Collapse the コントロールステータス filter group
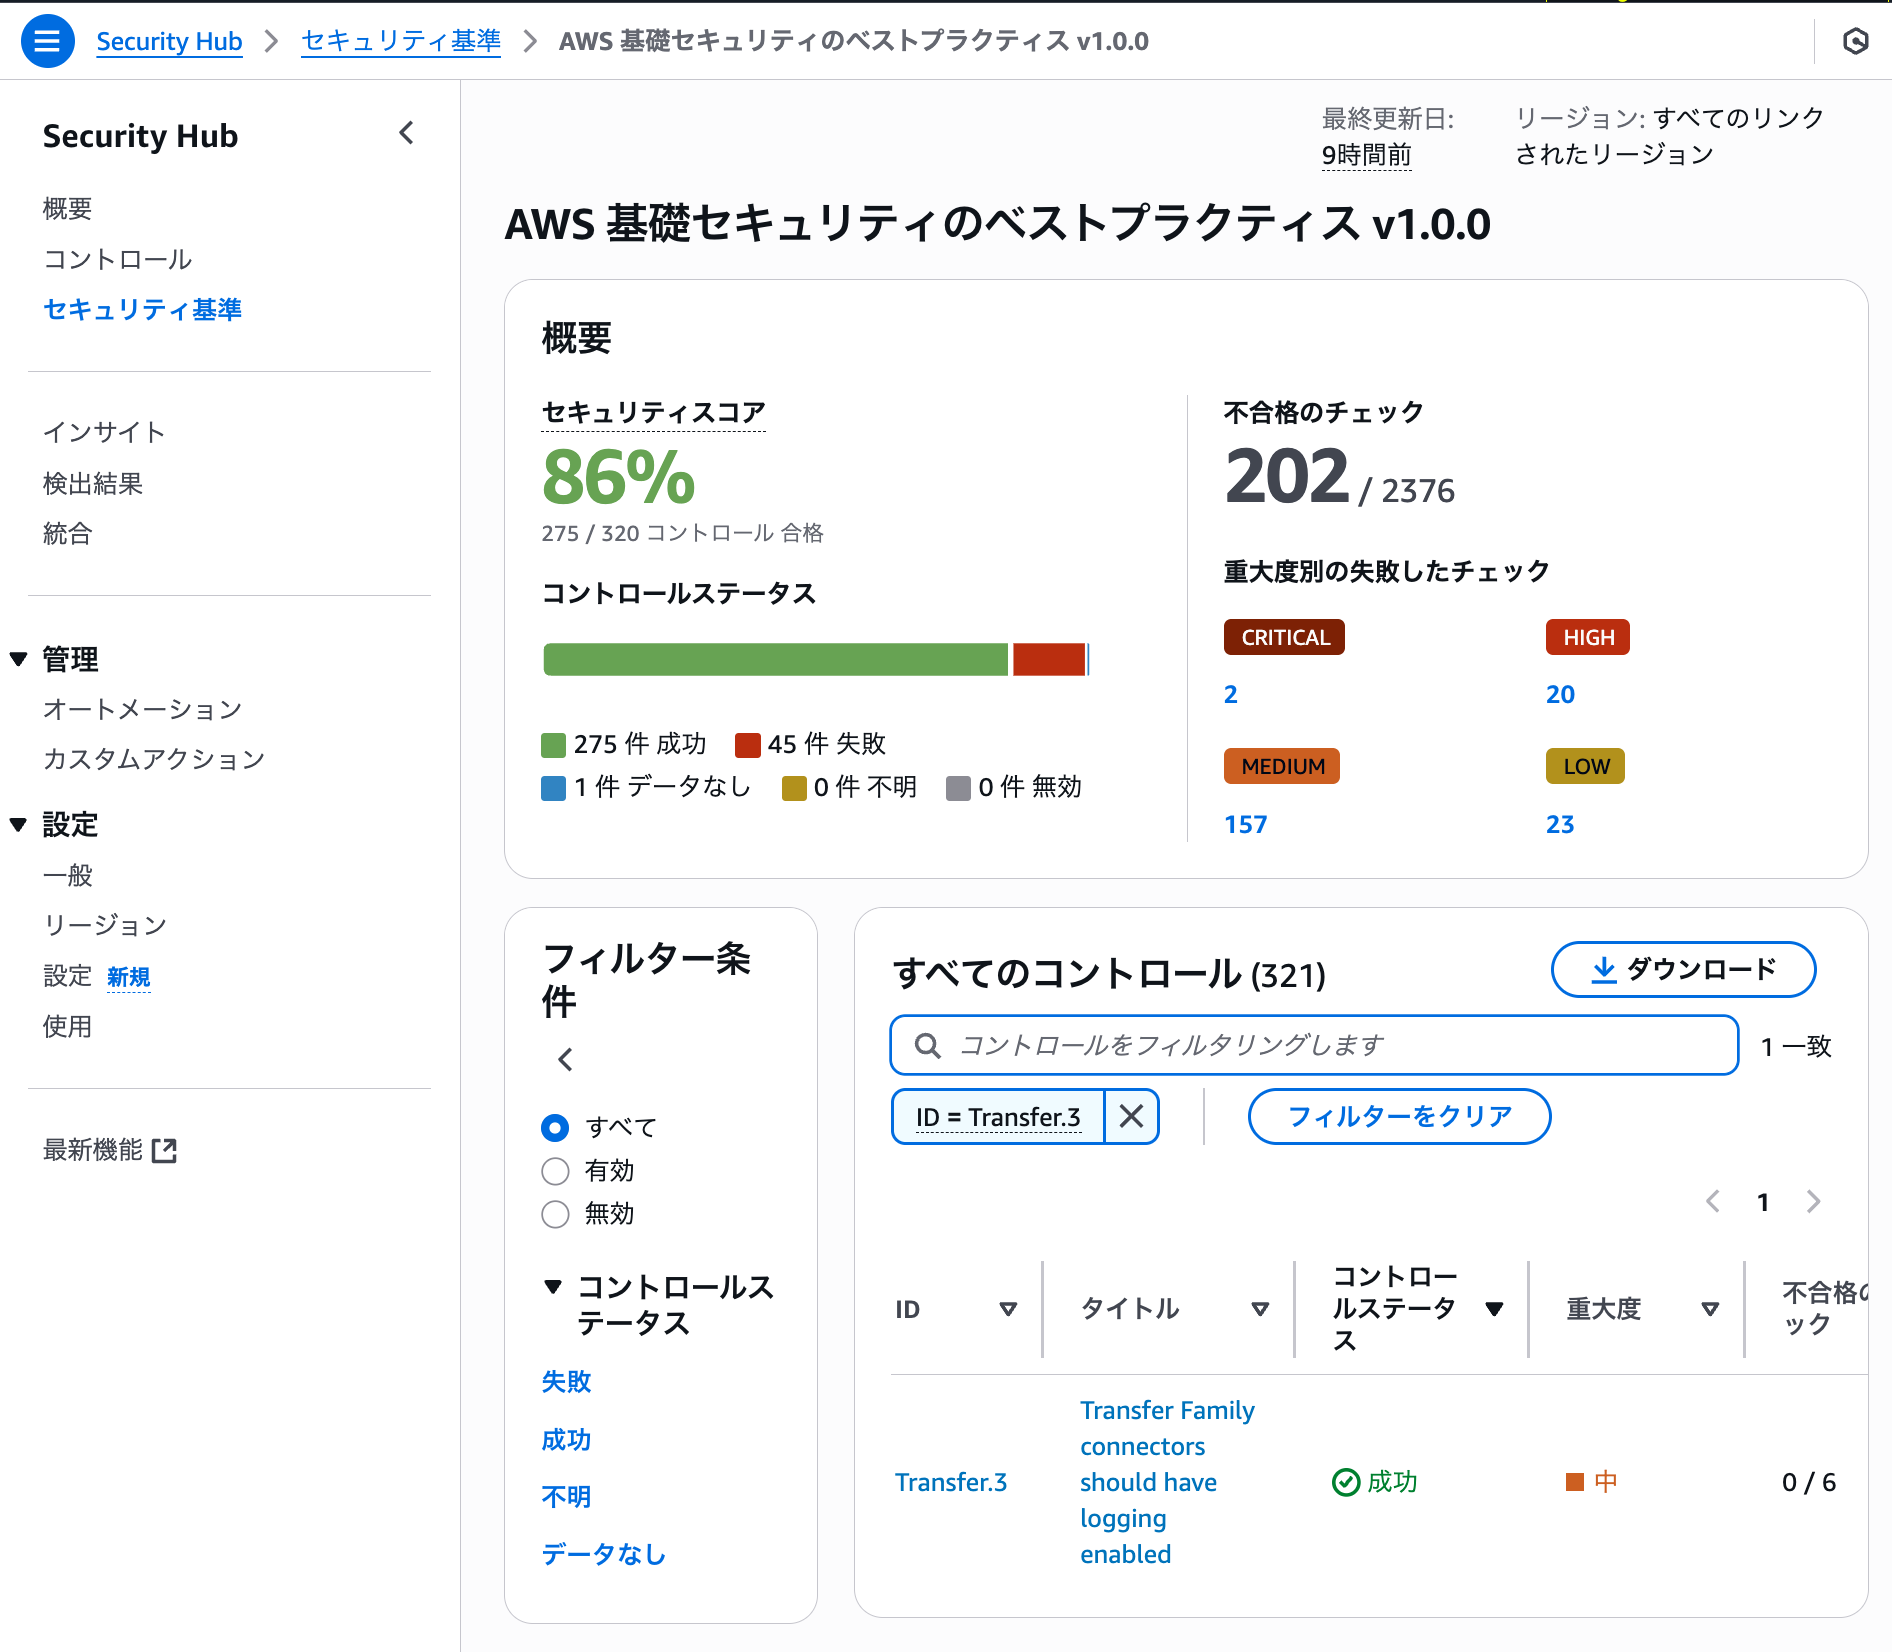The image size is (1892, 1652). 553,1286
